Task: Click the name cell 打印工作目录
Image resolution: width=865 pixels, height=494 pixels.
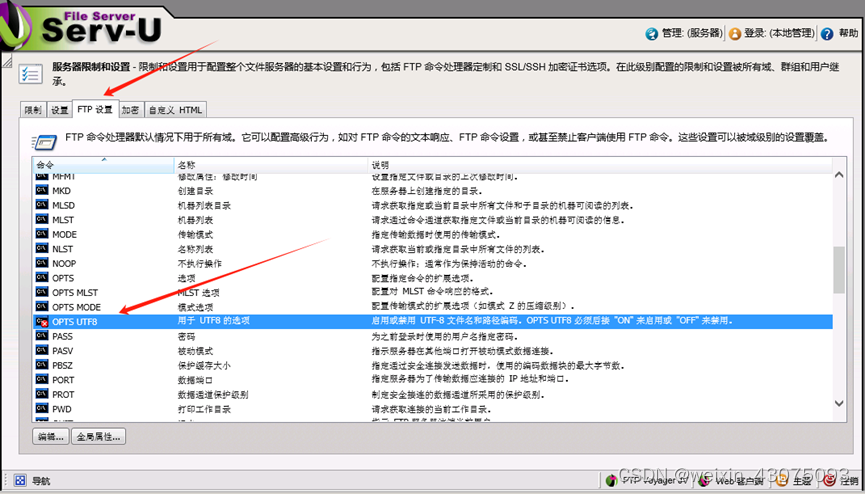Action: click(x=204, y=410)
